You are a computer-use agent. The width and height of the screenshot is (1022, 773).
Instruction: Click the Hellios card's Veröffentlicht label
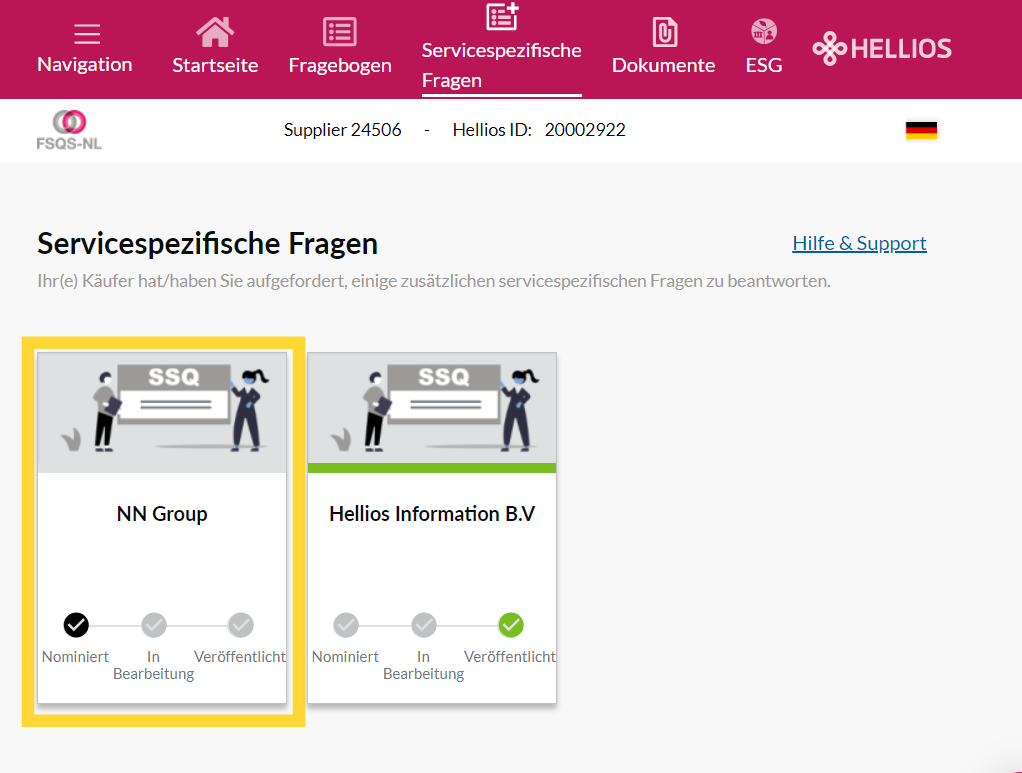click(x=510, y=656)
